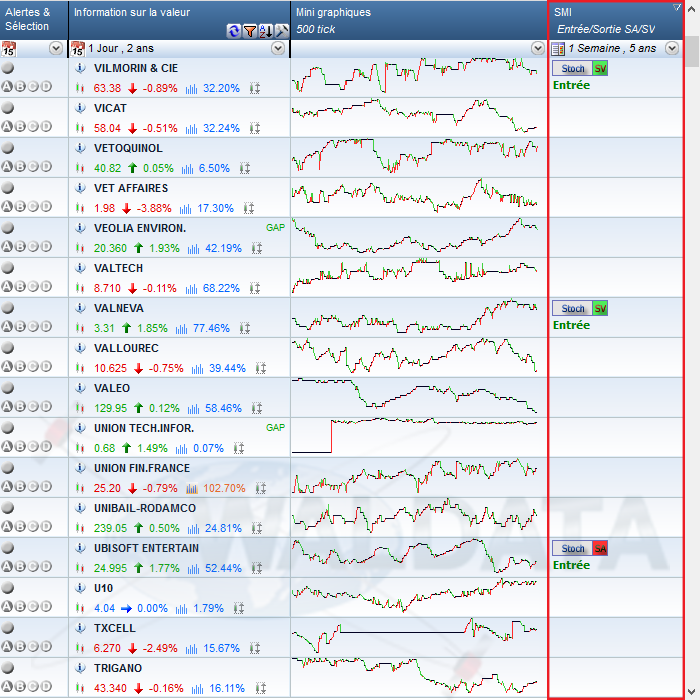This screenshot has width=700, height=700.
Task: Toggle selection C for VALTECH
Action: point(33,287)
